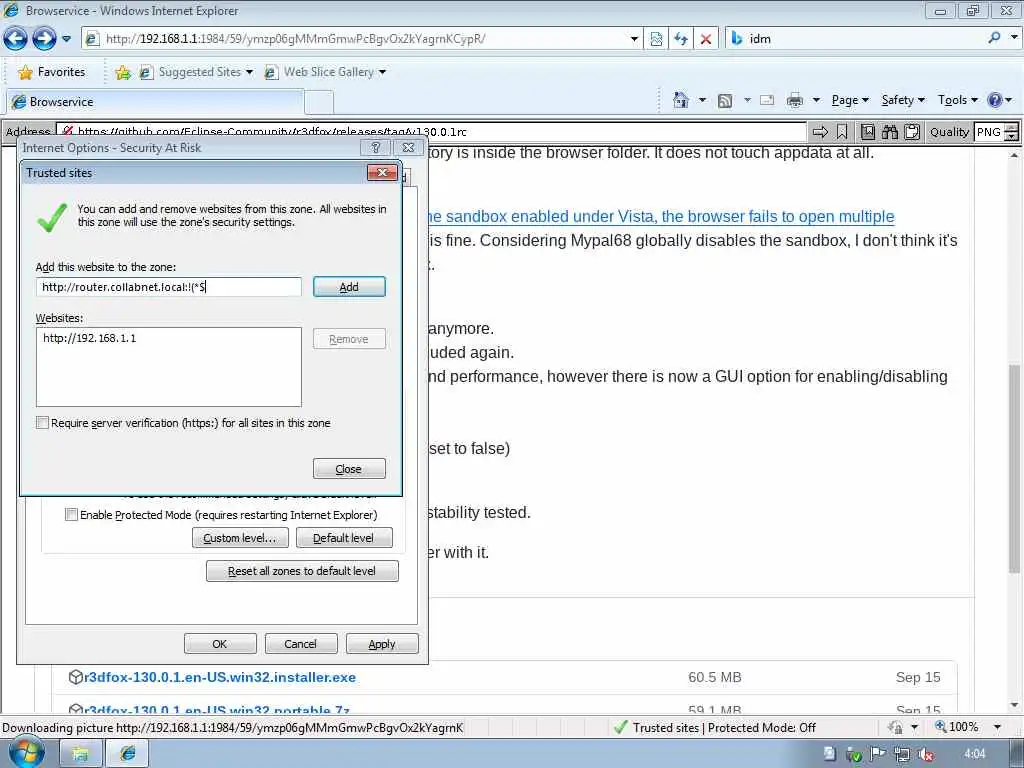Click OK in Internet Options dialog

220,644
